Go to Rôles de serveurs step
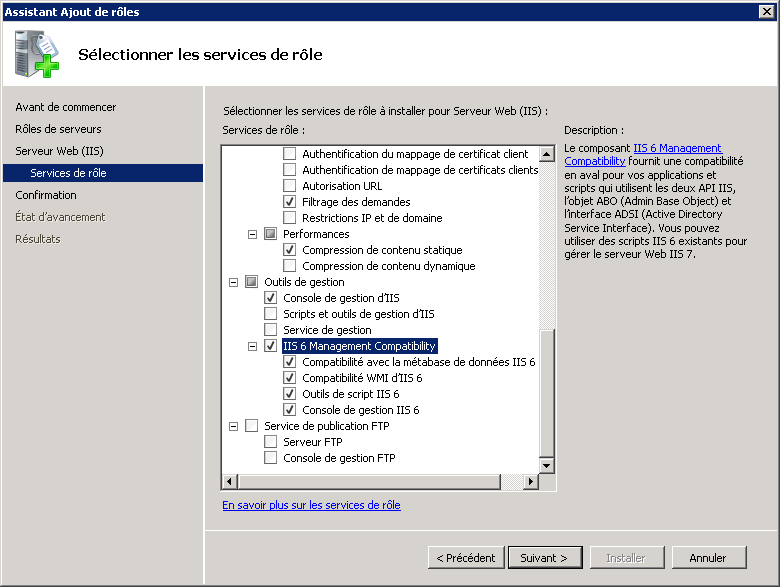This screenshot has height=587, width=780. tap(58, 129)
